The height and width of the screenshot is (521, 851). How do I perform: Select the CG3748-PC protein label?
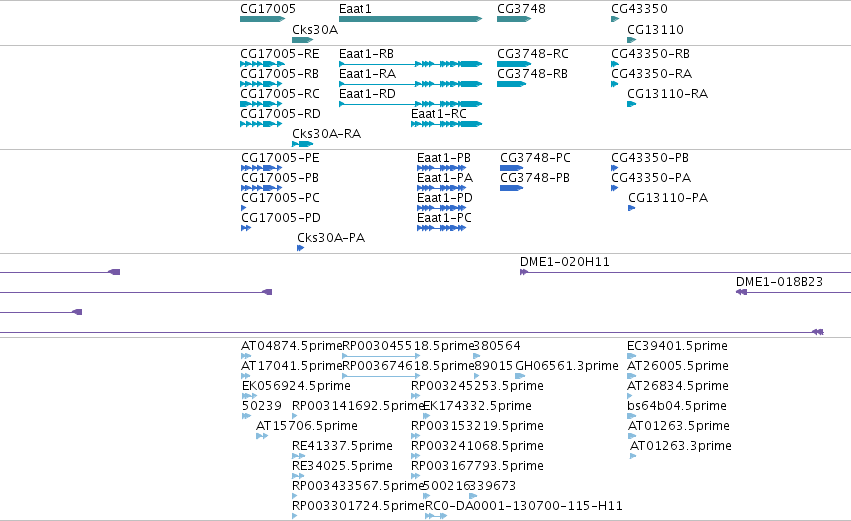click(536, 158)
